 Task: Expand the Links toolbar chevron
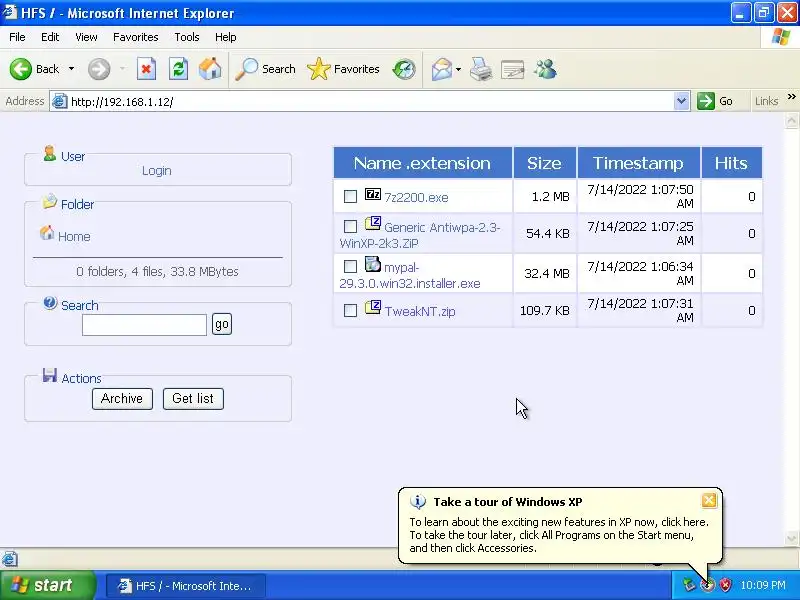[791, 96]
